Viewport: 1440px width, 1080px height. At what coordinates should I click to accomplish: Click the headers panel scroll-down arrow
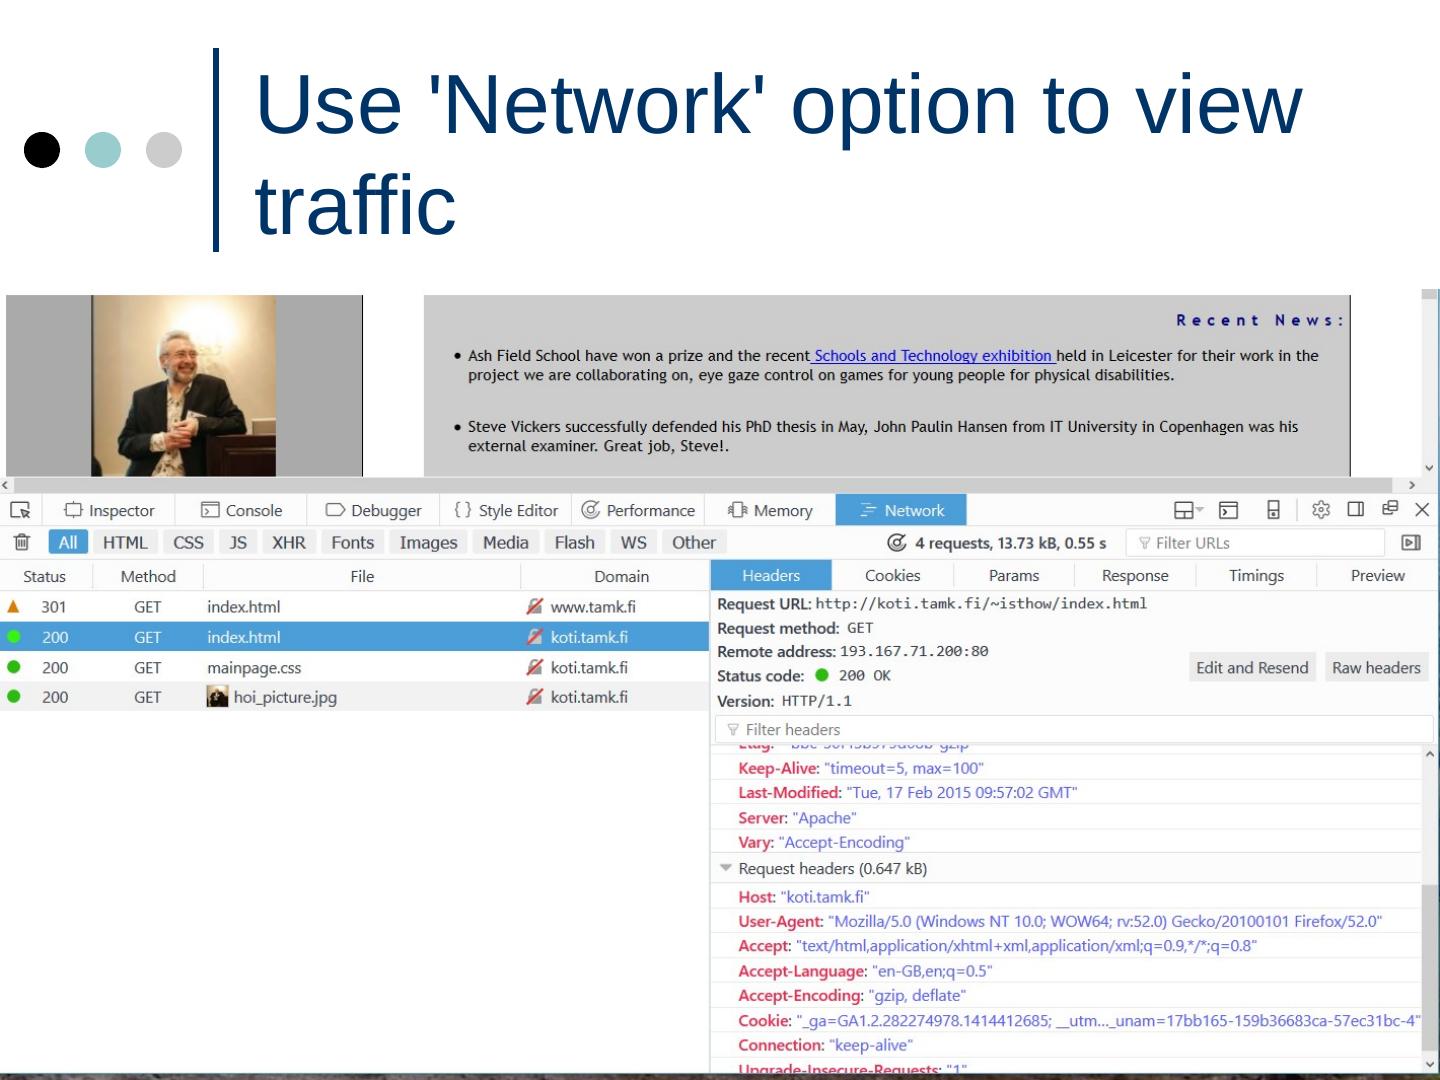1429,1064
